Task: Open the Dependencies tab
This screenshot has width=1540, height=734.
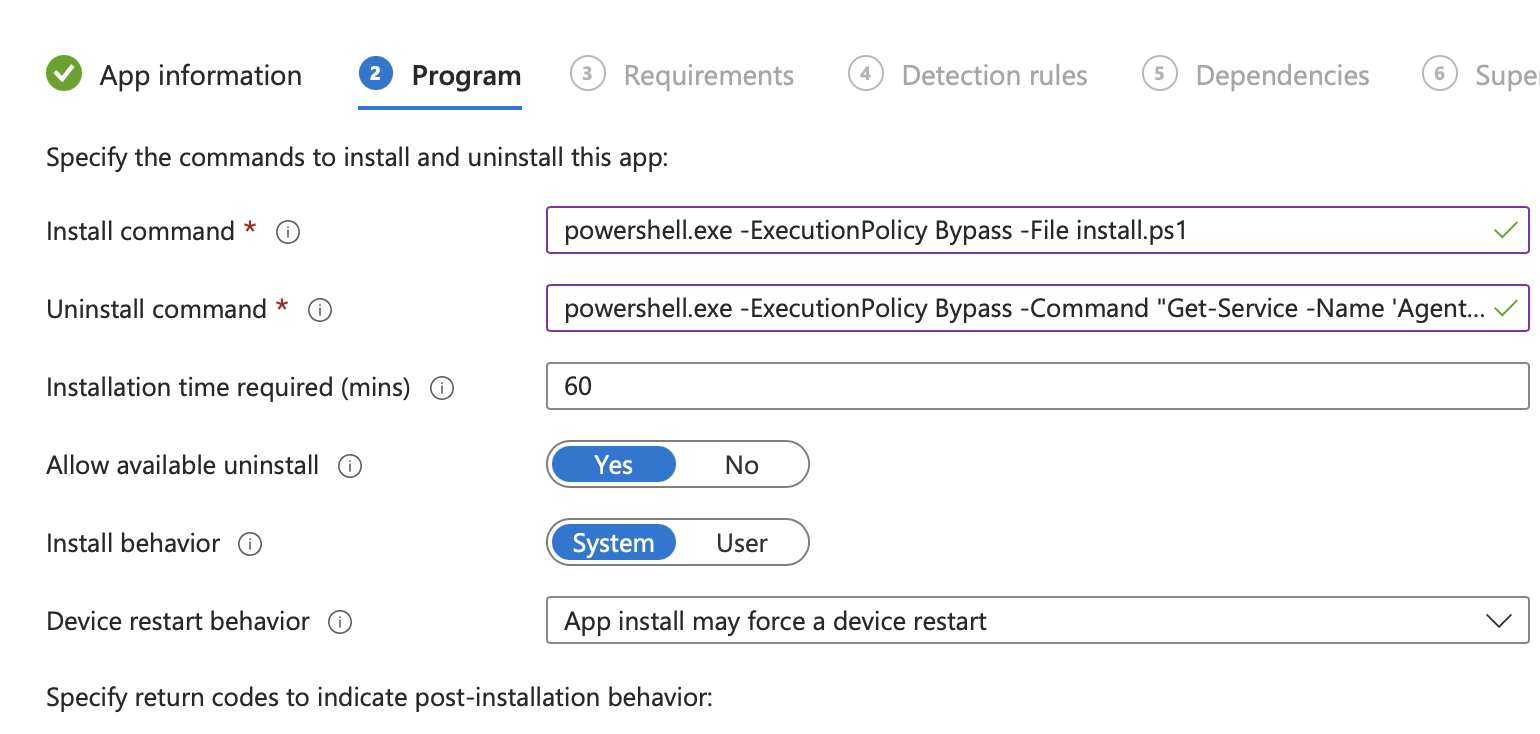Action: [x=1282, y=76]
